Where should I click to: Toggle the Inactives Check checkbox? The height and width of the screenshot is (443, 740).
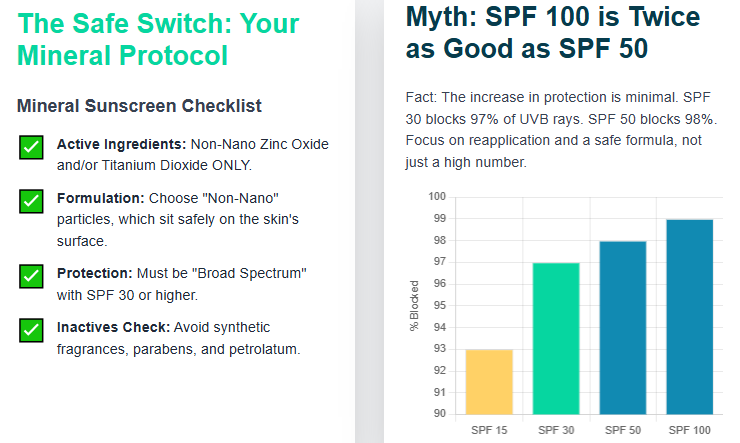pos(31,329)
